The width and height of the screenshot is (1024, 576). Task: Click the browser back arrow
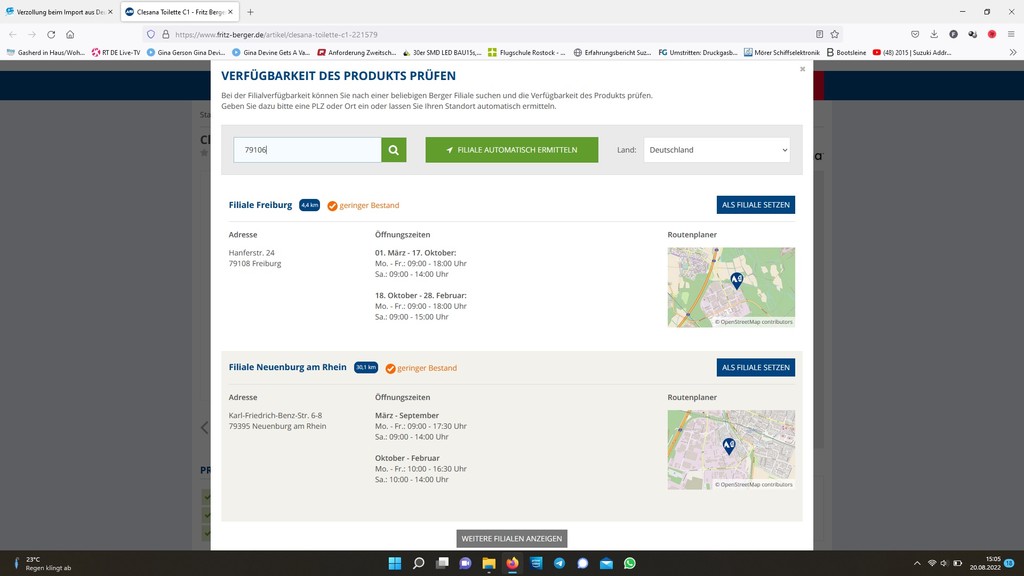click(x=12, y=35)
